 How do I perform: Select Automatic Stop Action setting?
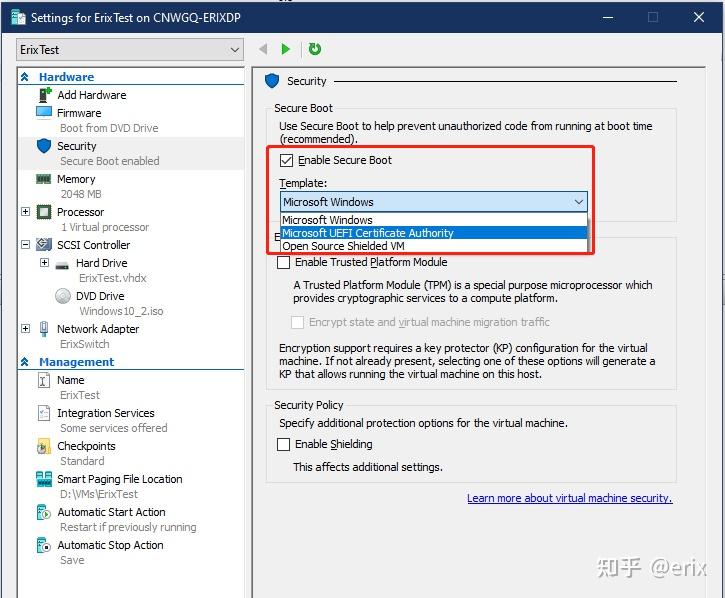pyautogui.click(x=110, y=545)
